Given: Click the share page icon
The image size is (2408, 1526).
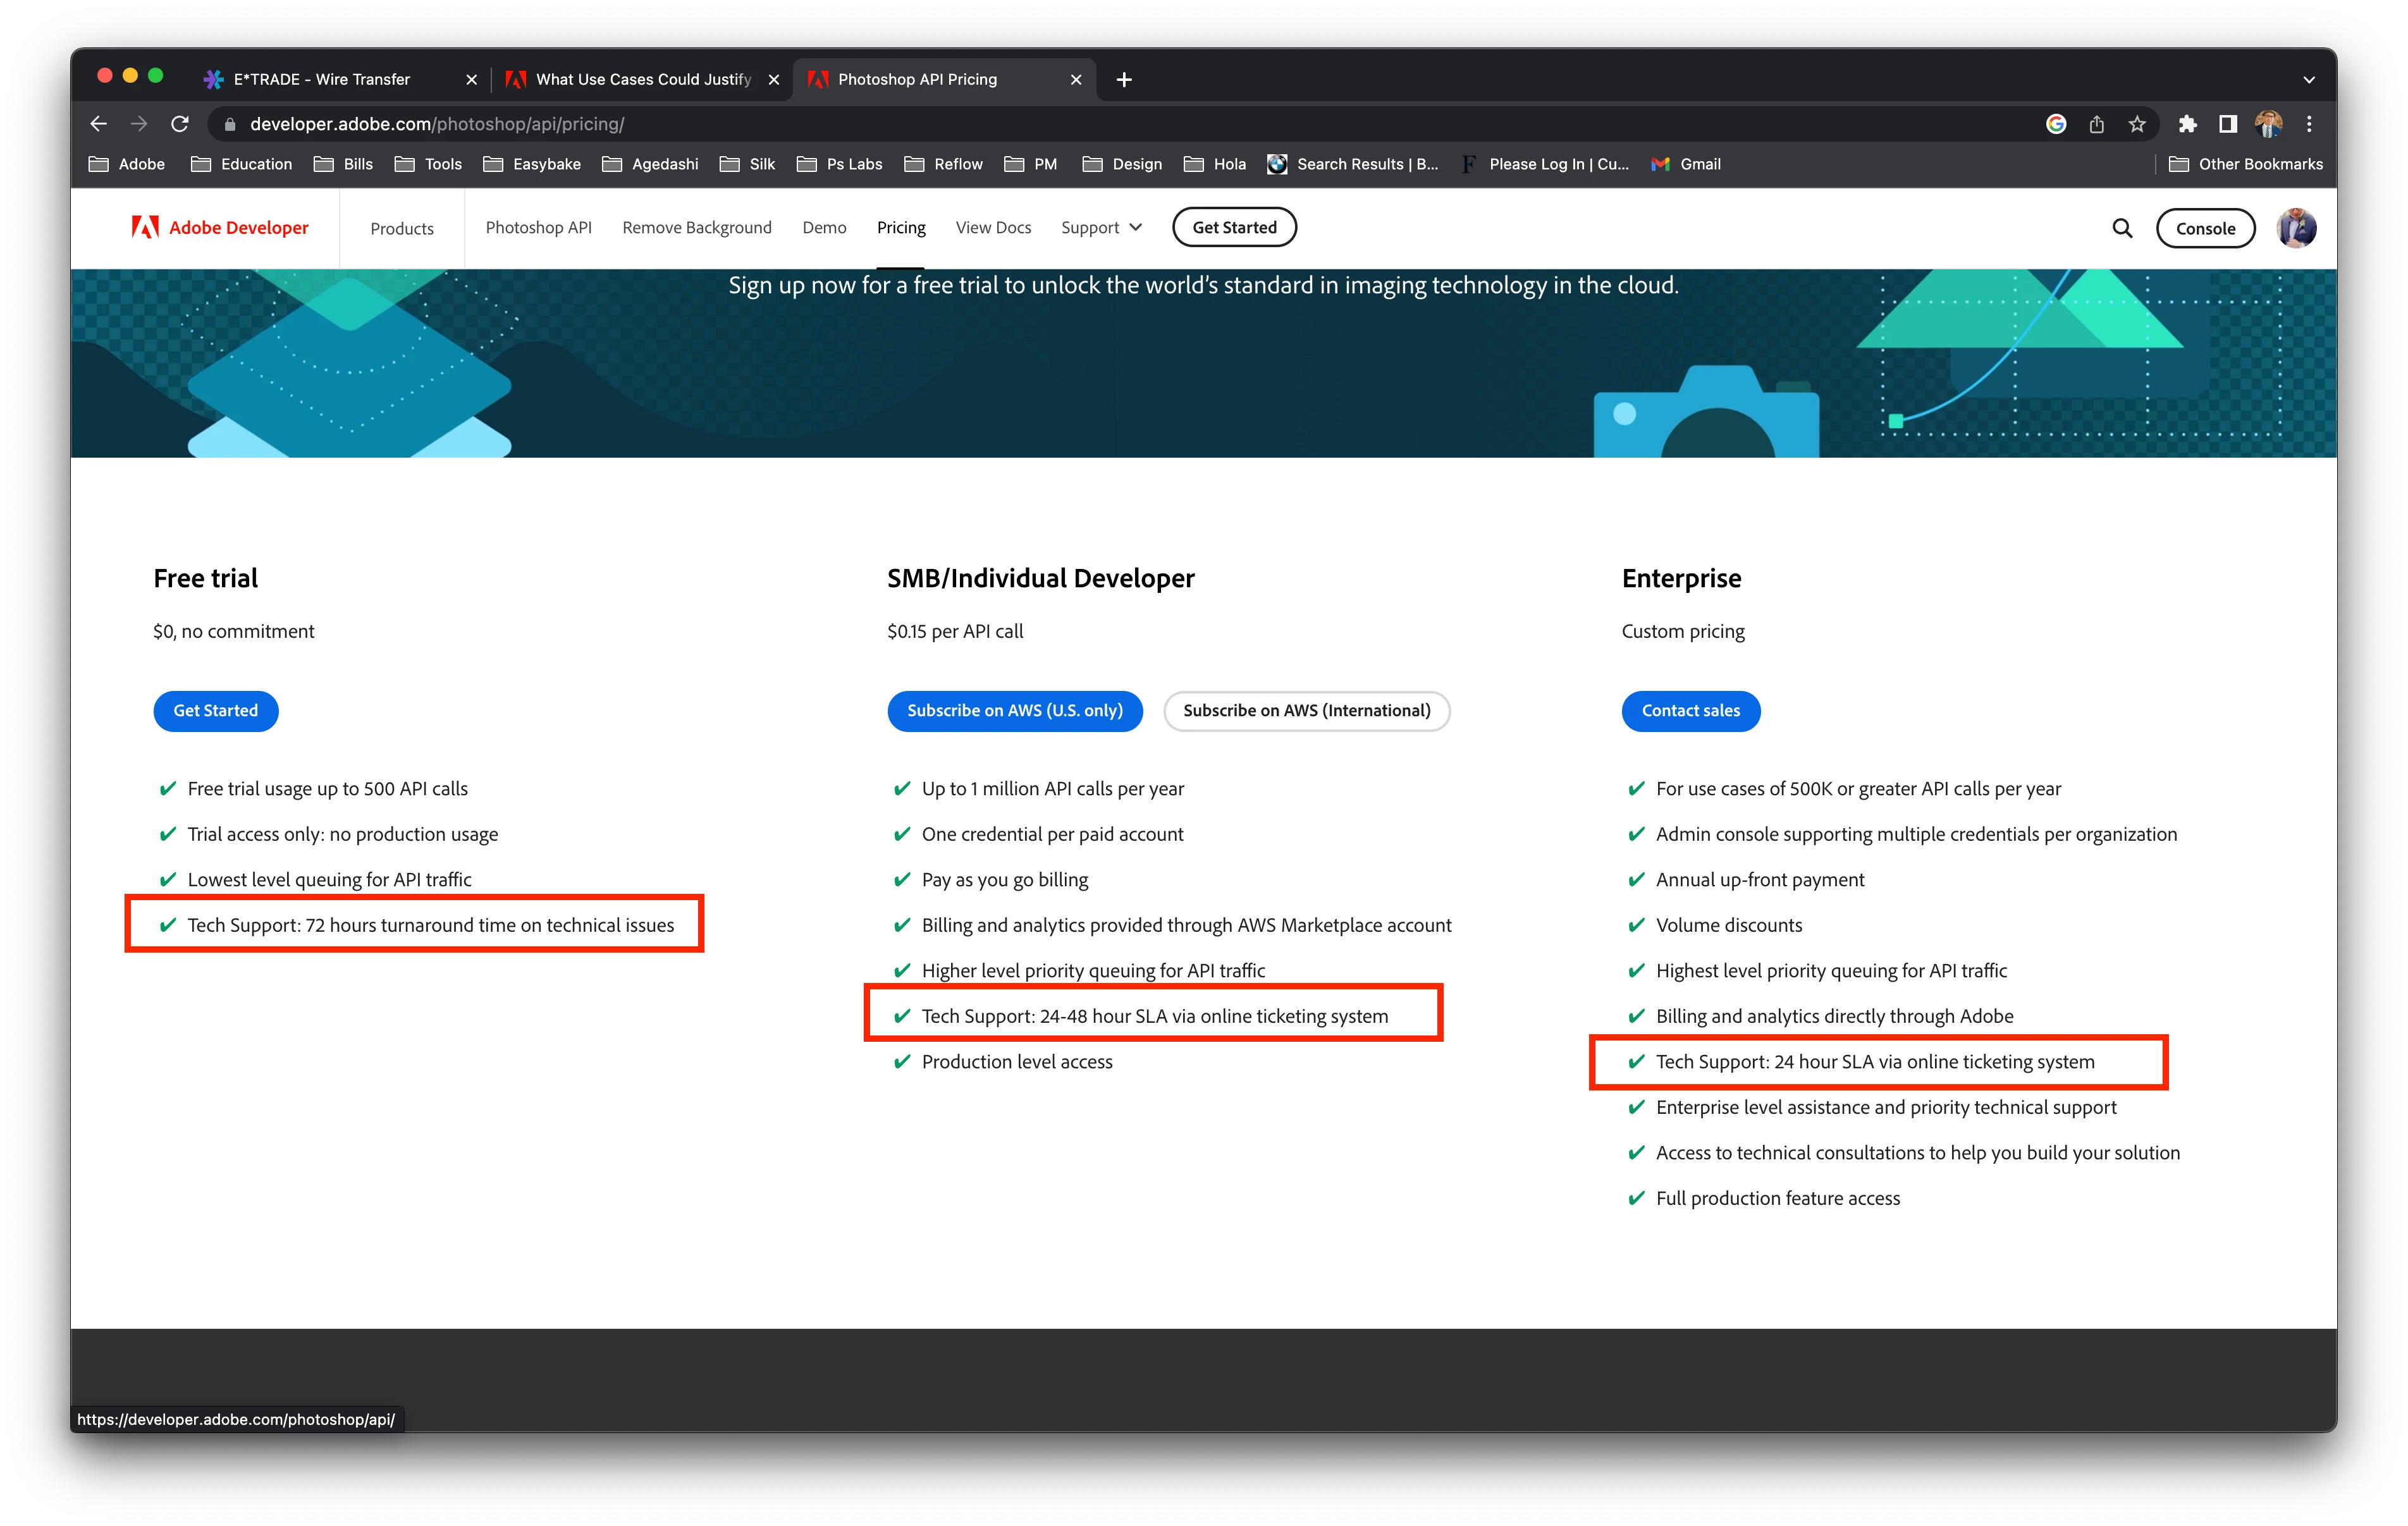Looking at the screenshot, I should 2097,124.
